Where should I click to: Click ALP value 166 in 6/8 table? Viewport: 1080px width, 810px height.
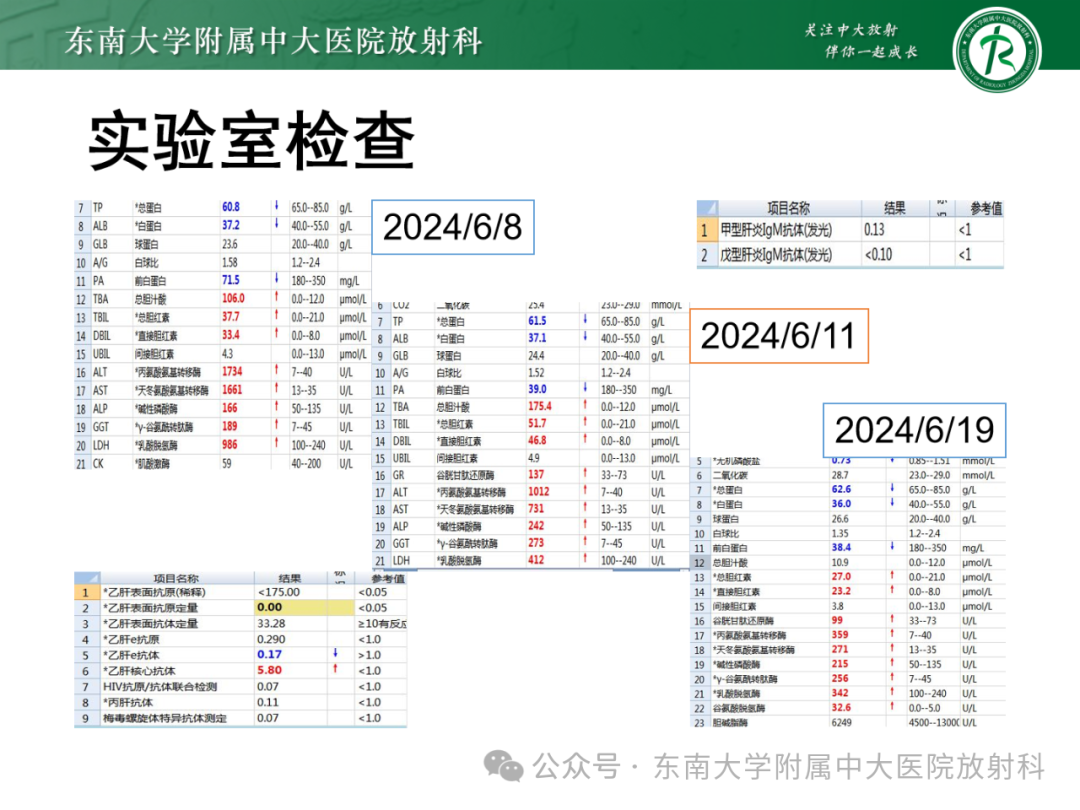tap(229, 408)
